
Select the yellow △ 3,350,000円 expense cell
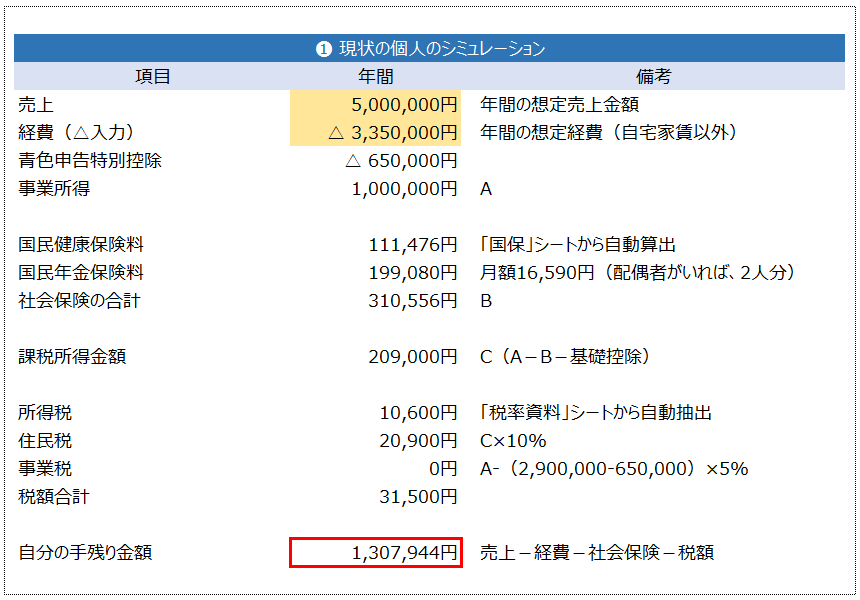(x=376, y=132)
